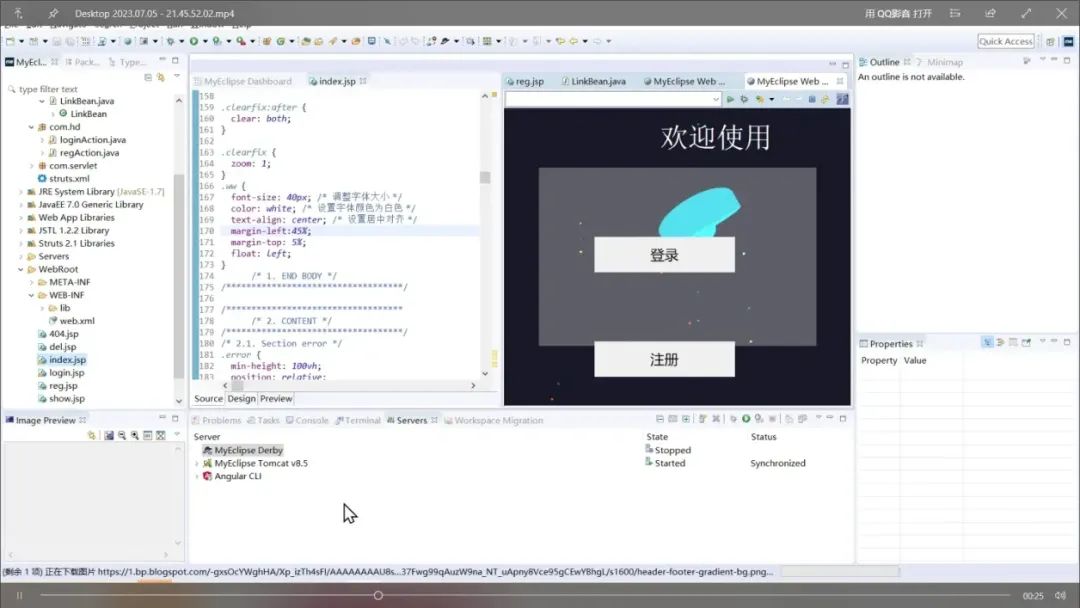Screen dimensions: 1080x608
Task: Pin the video player window on top
Action: pos(53,13)
